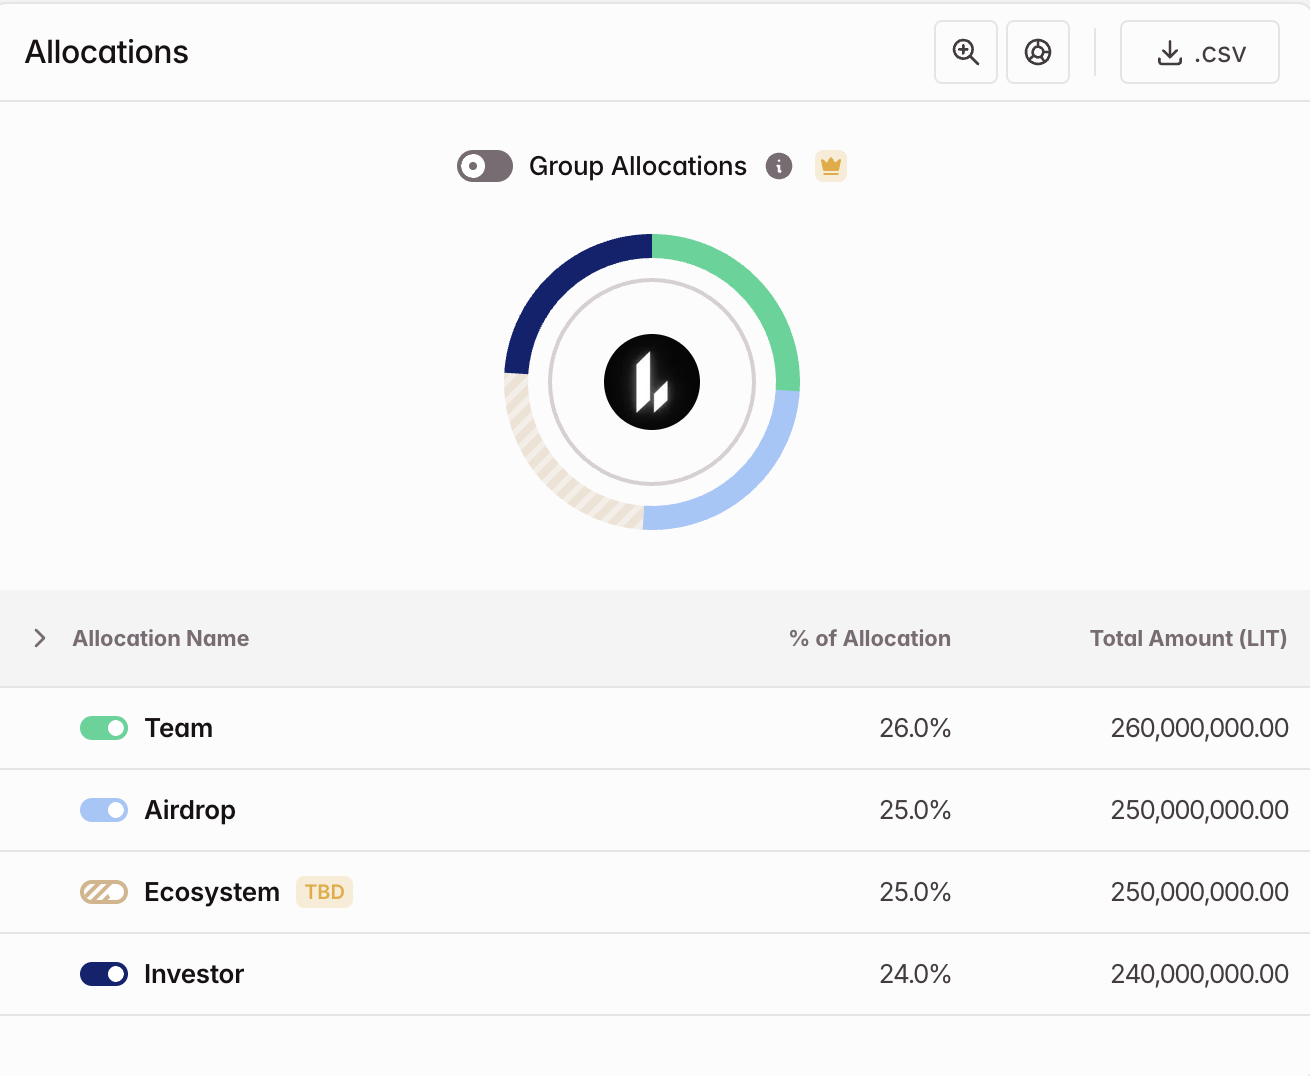Click the dark blue pill beside Investor
Screen dimensions: 1310x1076
pyautogui.click(x=104, y=973)
